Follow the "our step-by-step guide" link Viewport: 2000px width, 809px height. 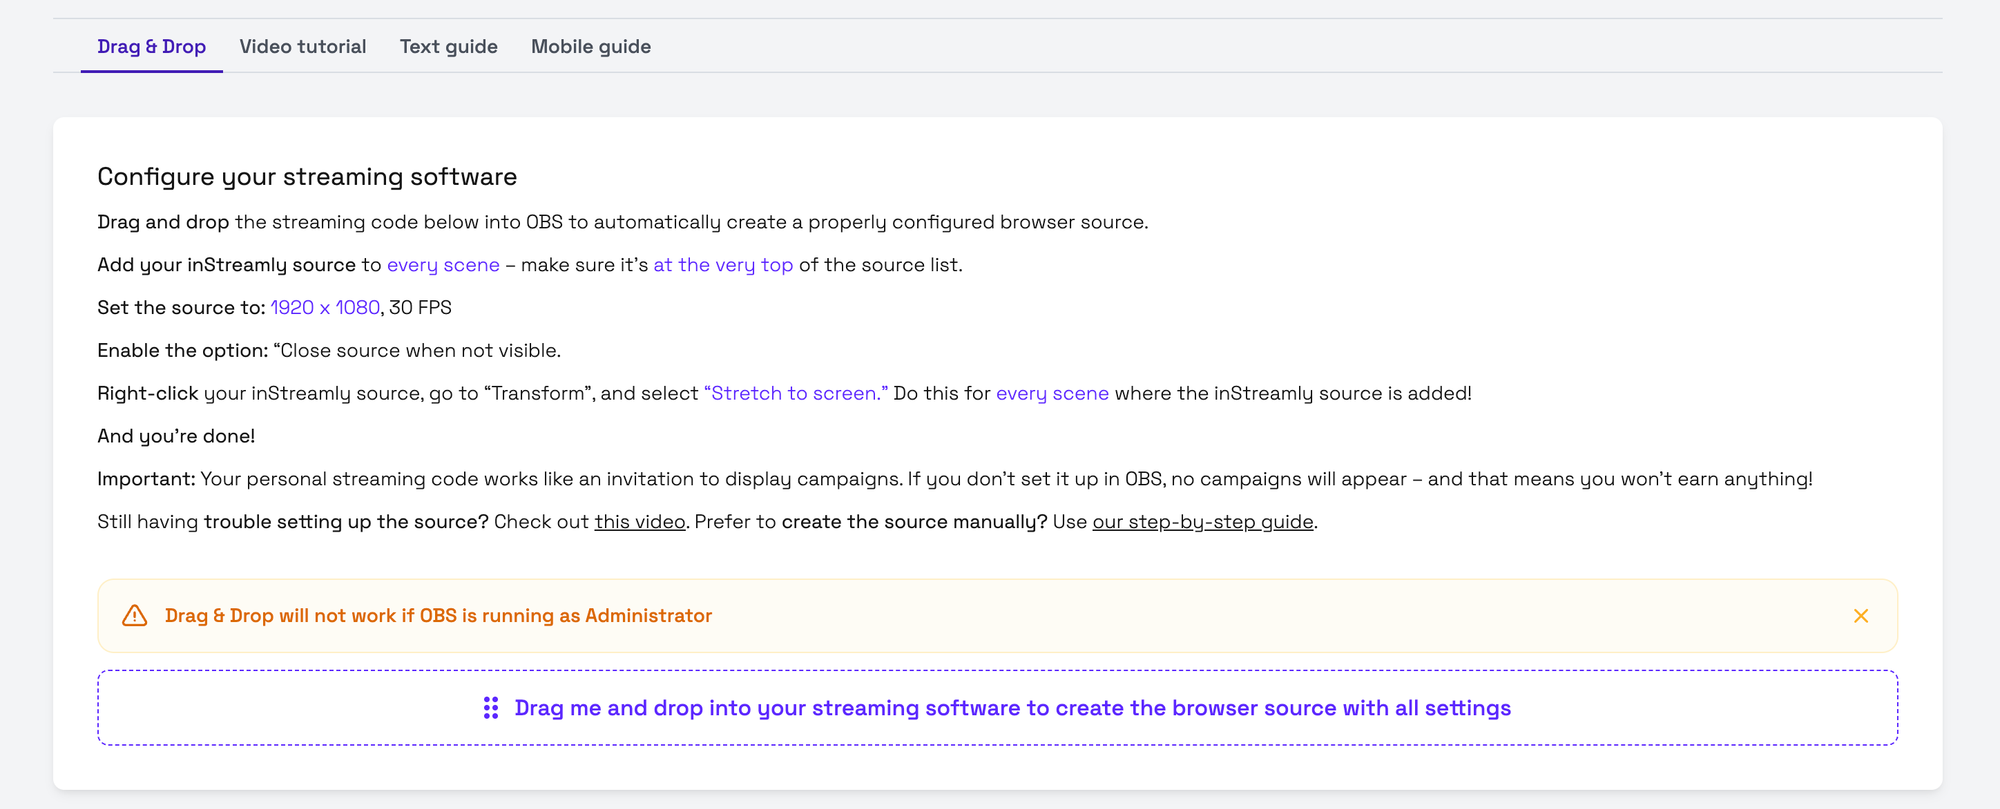tap(1203, 522)
